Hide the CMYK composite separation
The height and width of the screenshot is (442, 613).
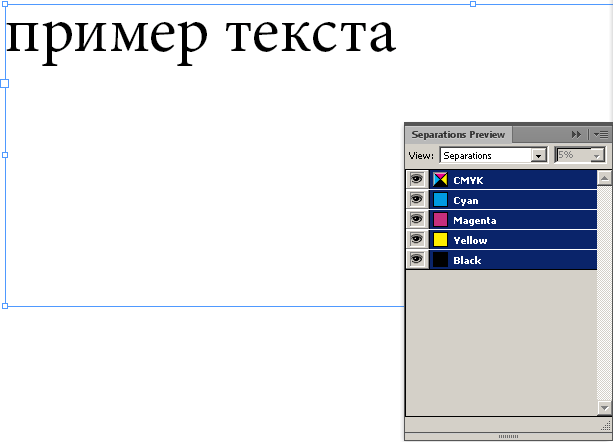pos(417,180)
